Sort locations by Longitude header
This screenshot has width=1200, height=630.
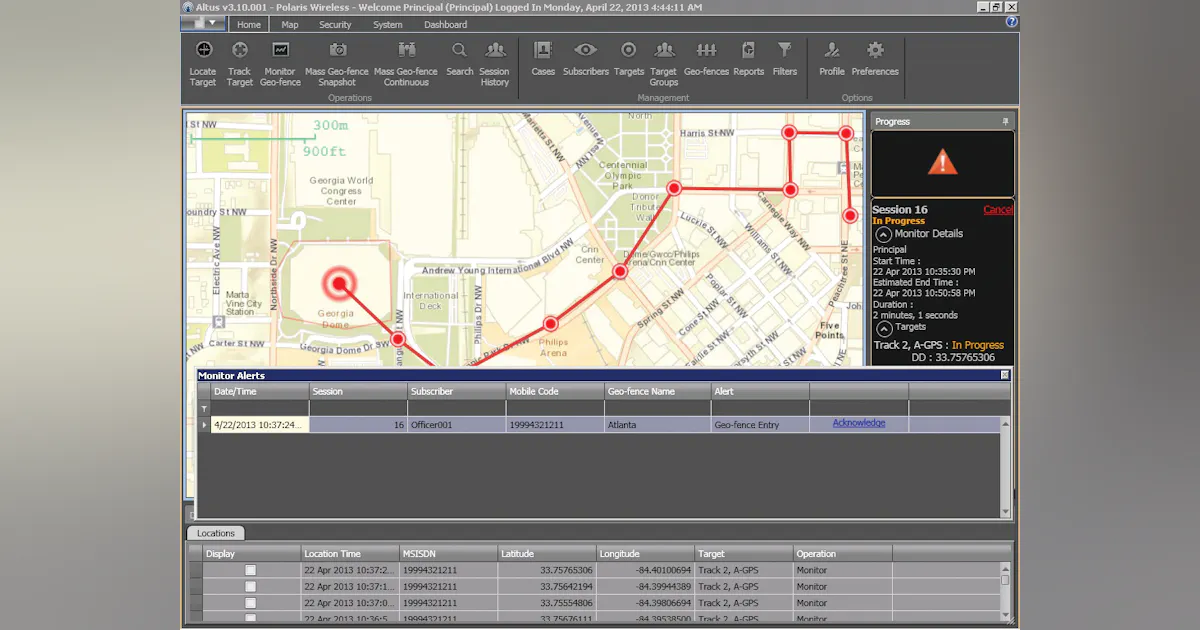[645, 554]
